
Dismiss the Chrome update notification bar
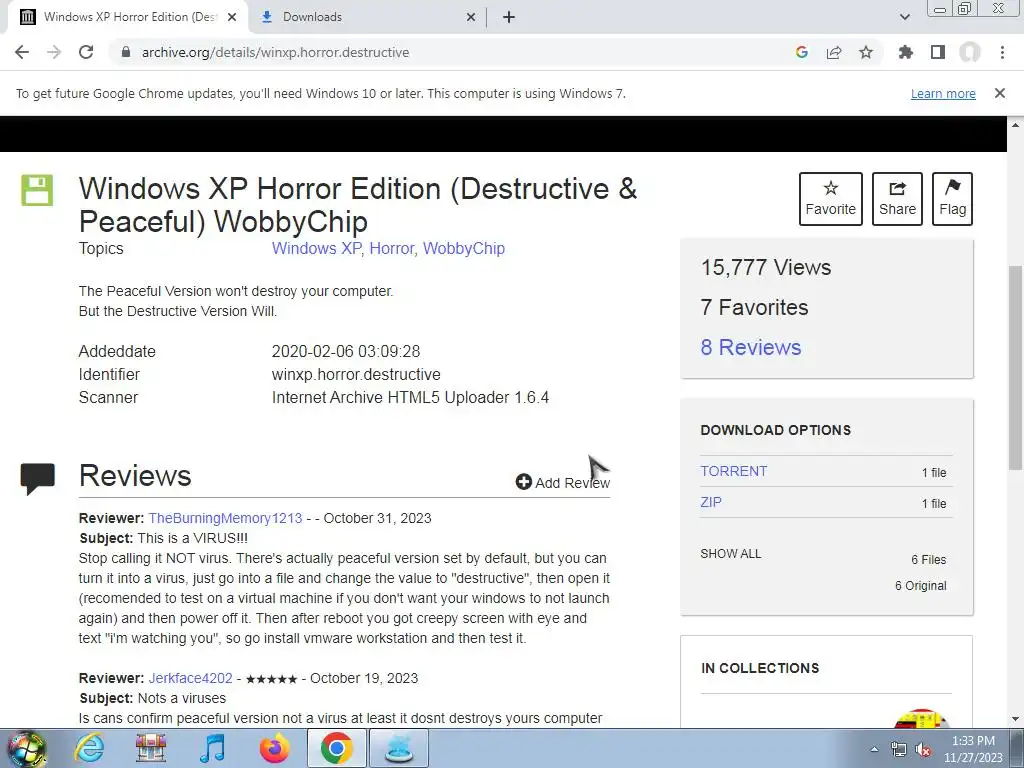click(x=1000, y=93)
